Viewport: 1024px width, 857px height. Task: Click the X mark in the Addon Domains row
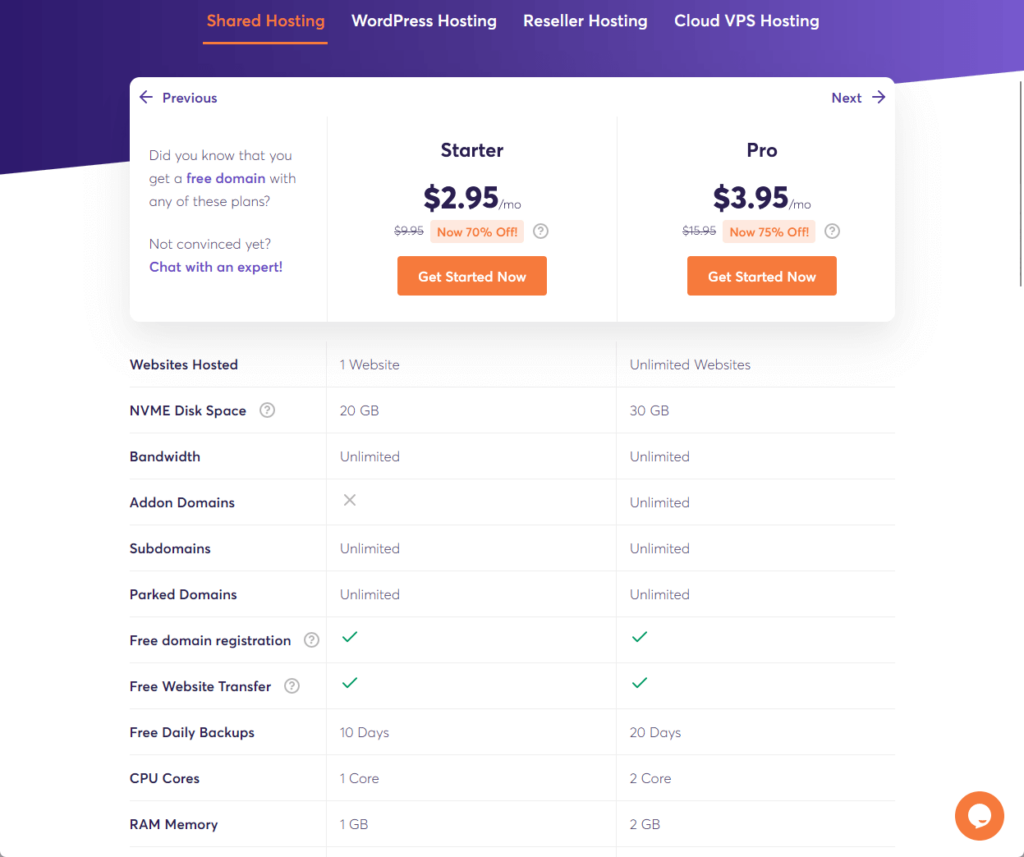[x=349, y=499]
